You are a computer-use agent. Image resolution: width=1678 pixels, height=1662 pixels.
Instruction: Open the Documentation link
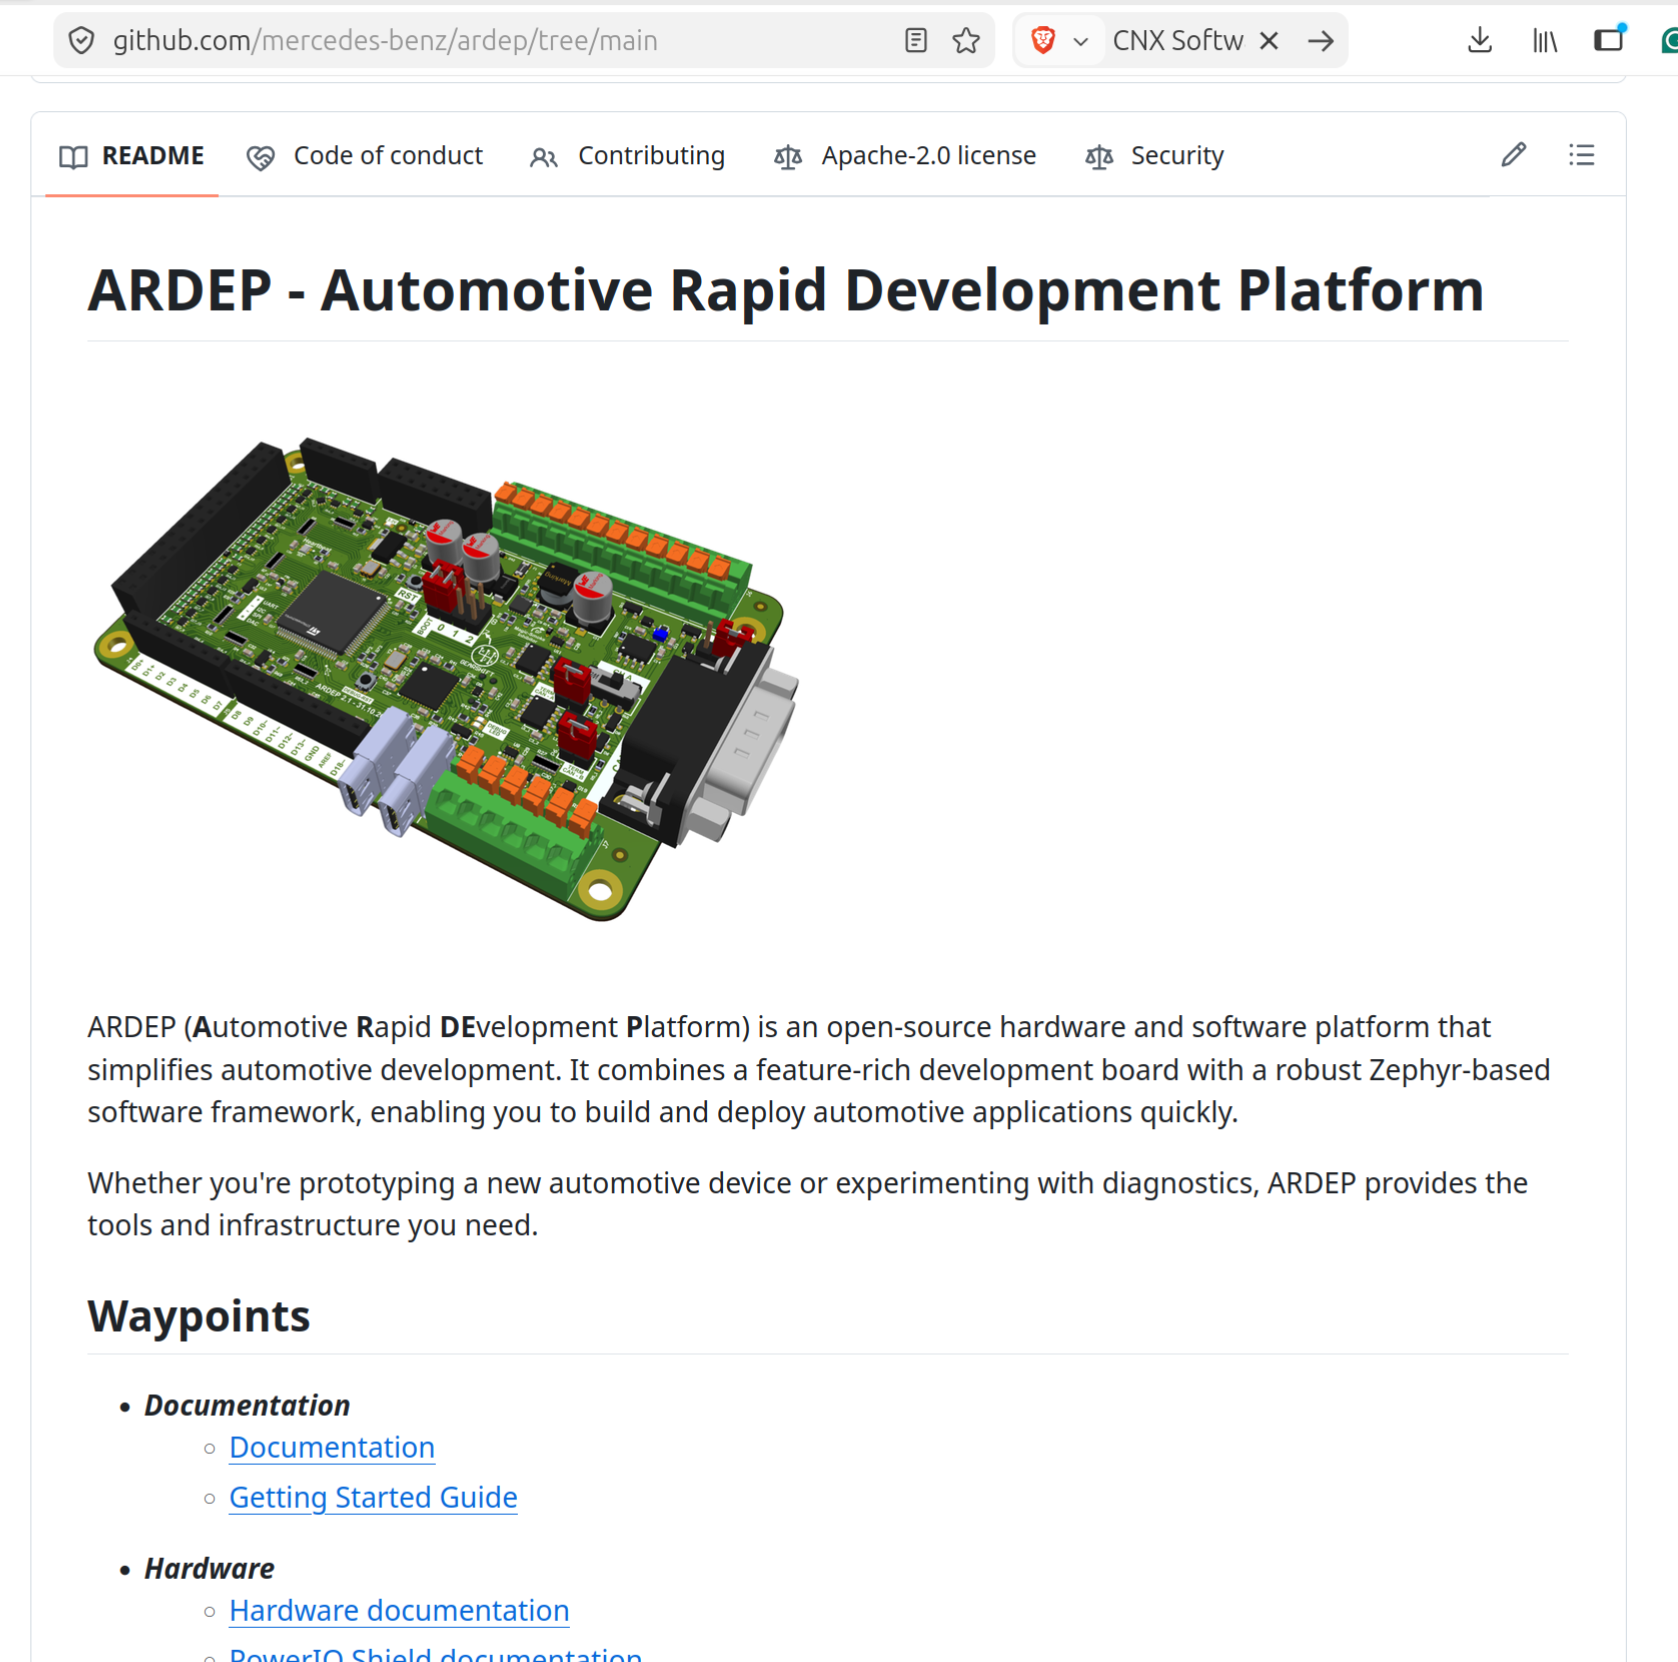(332, 1447)
